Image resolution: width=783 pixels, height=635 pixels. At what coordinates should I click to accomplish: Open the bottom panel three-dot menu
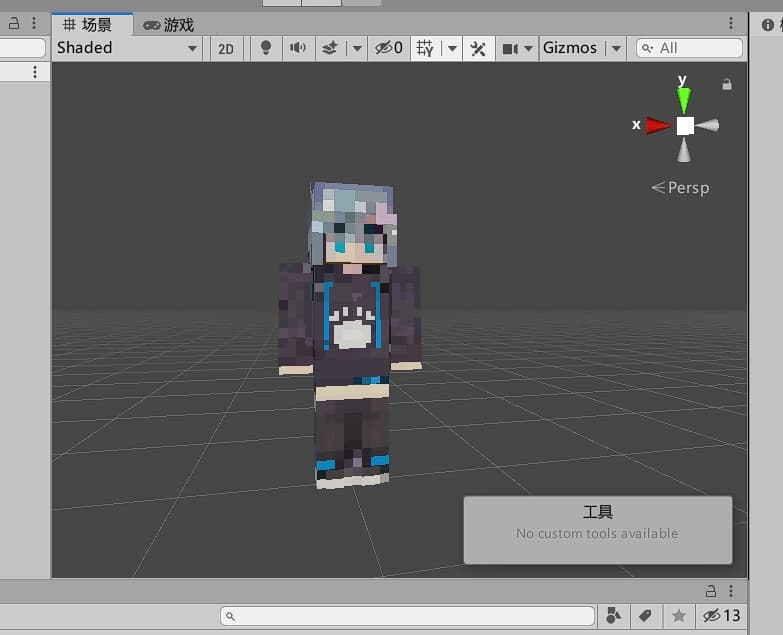(x=731, y=591)
